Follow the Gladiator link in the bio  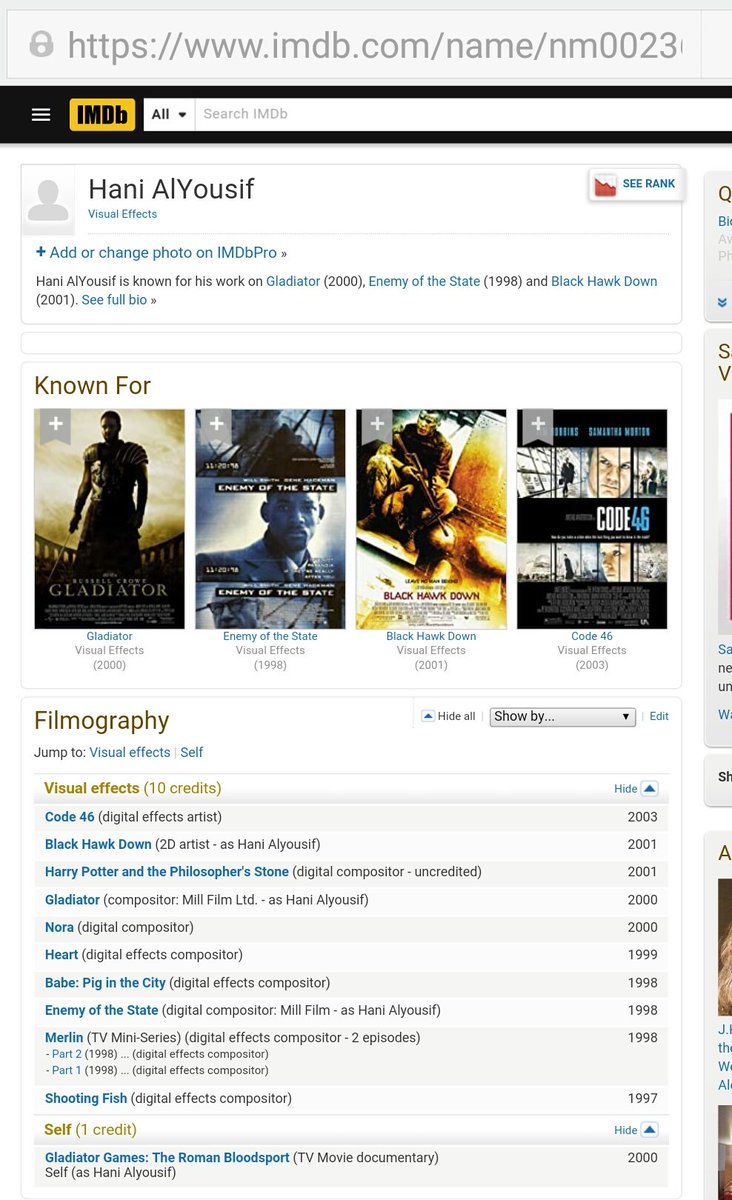pos(293,282)
